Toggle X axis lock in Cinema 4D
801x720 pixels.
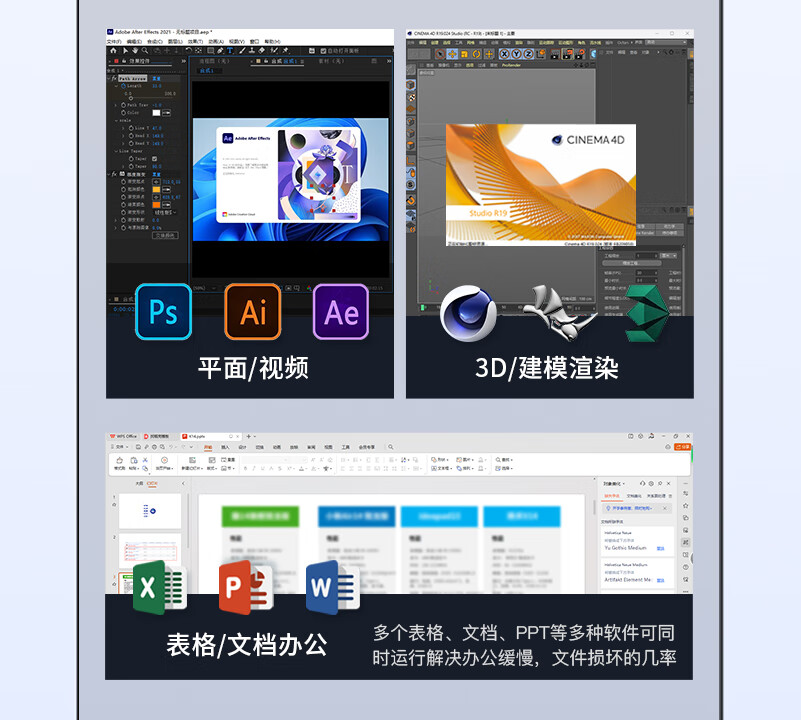tap(504, 54)
